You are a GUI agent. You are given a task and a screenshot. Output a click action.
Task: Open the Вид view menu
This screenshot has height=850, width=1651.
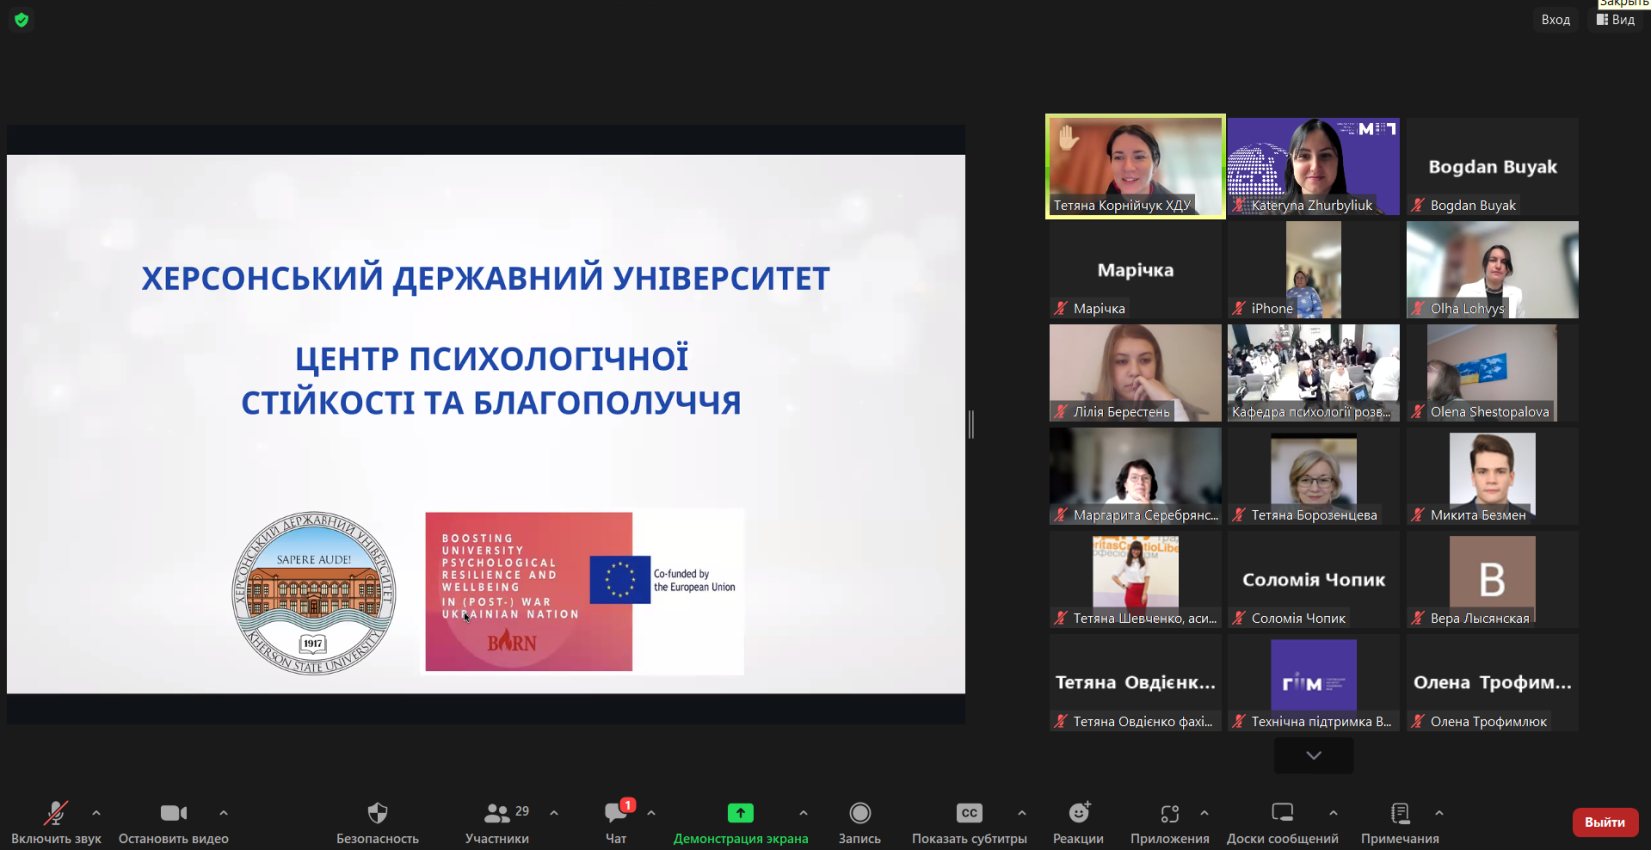click(1616, 20)
